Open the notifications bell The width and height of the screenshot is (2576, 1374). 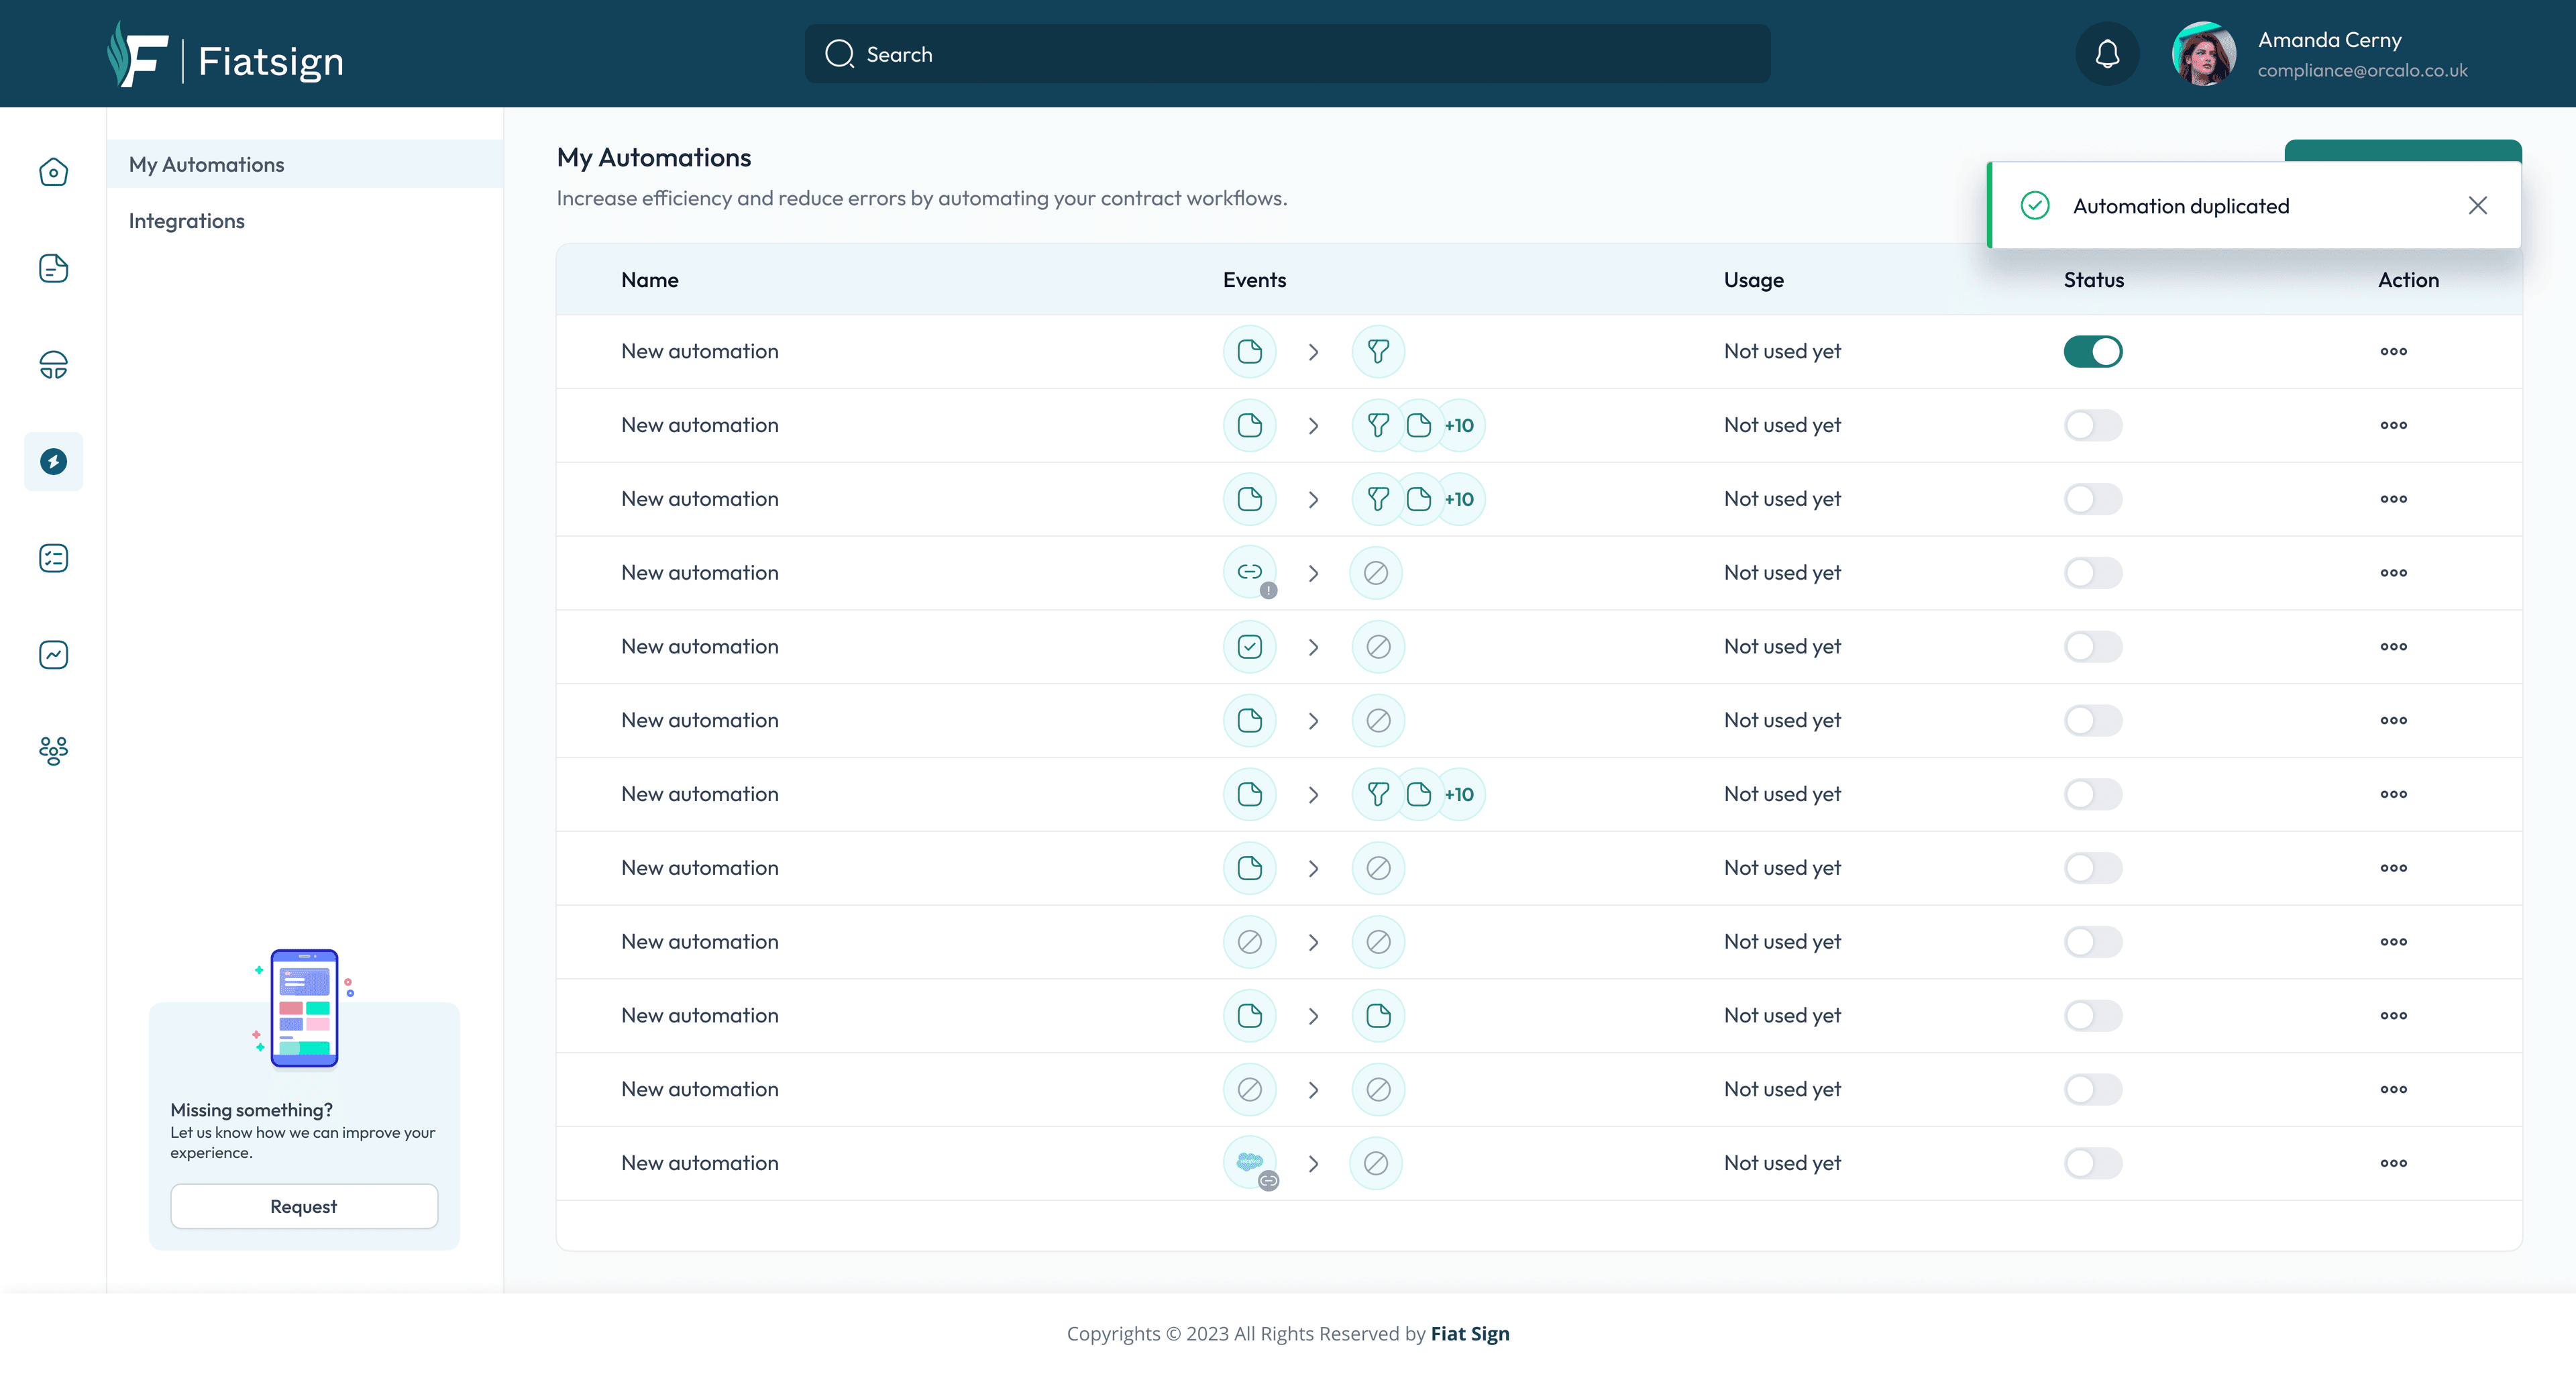(2107, 54)
